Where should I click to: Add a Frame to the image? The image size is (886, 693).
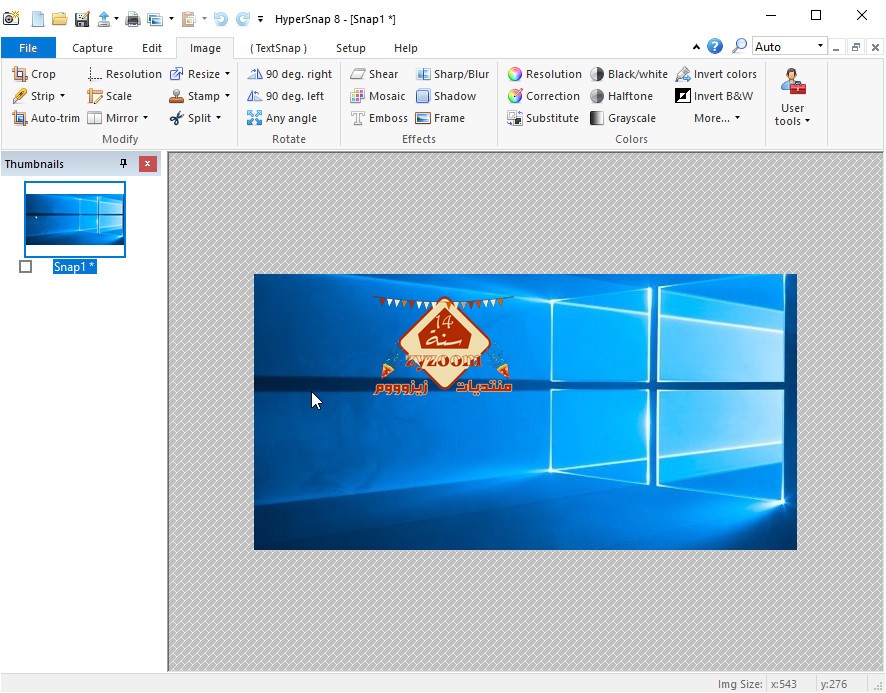tap(440, 118)
